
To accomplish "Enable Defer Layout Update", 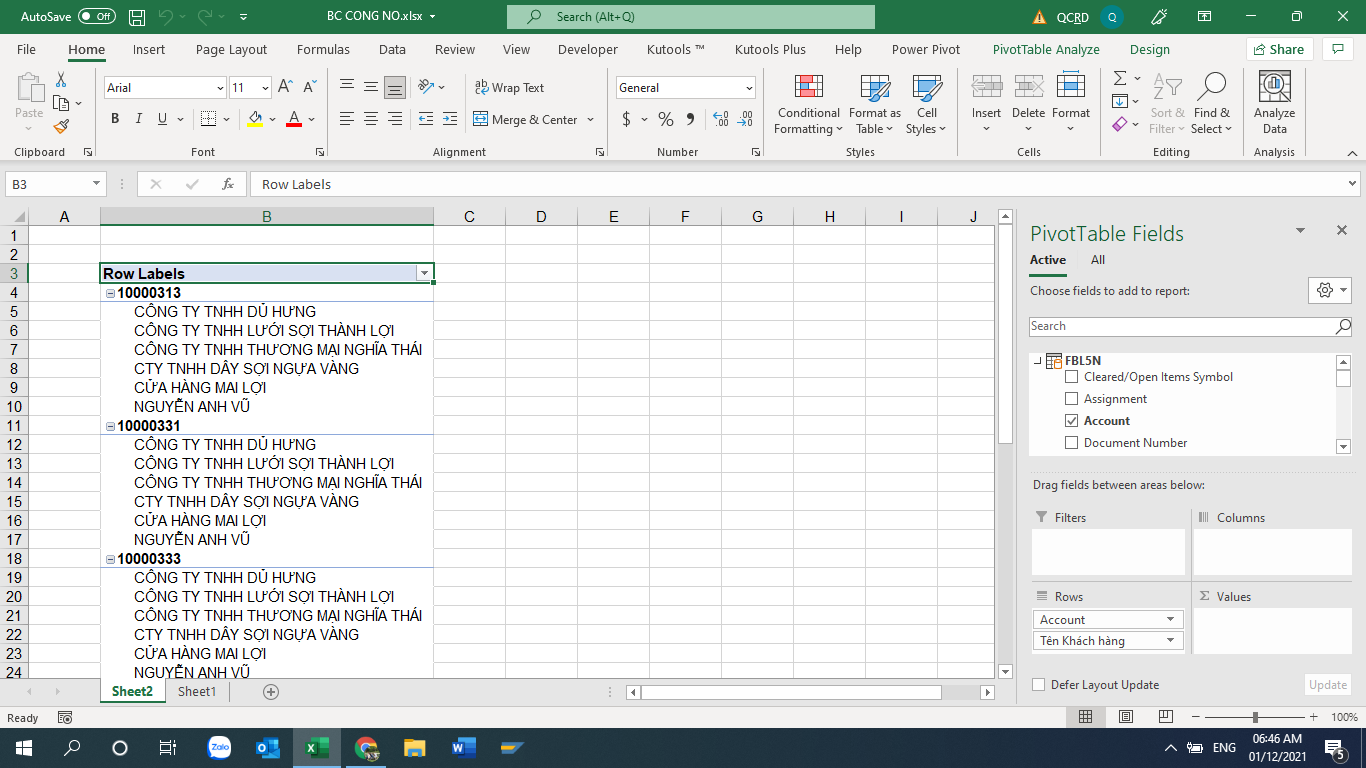I will (1039, 685).
